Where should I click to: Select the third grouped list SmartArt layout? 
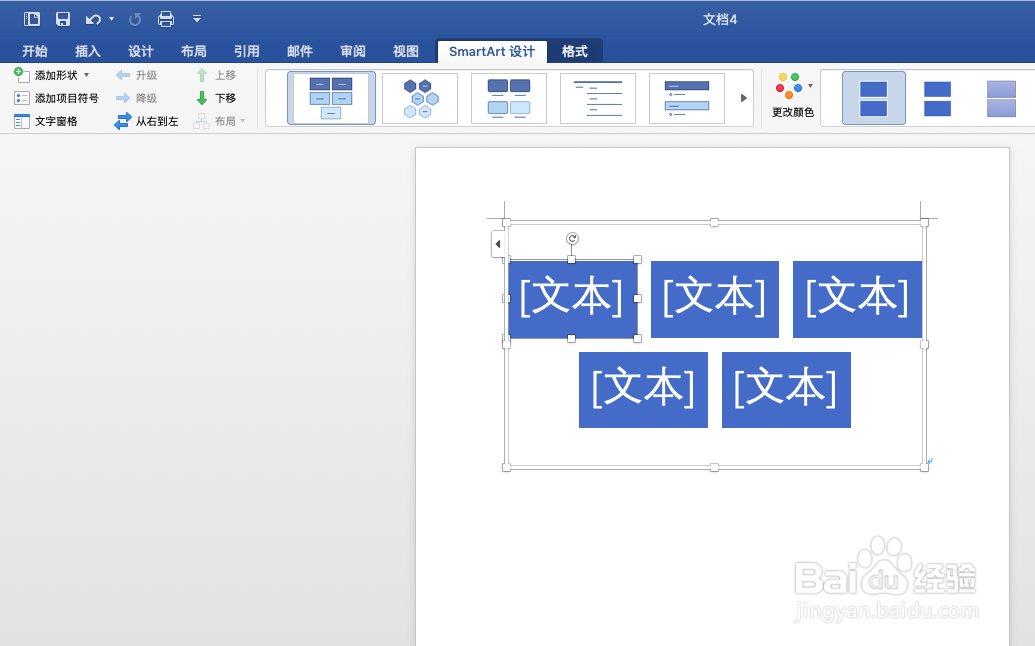[509, 98]
